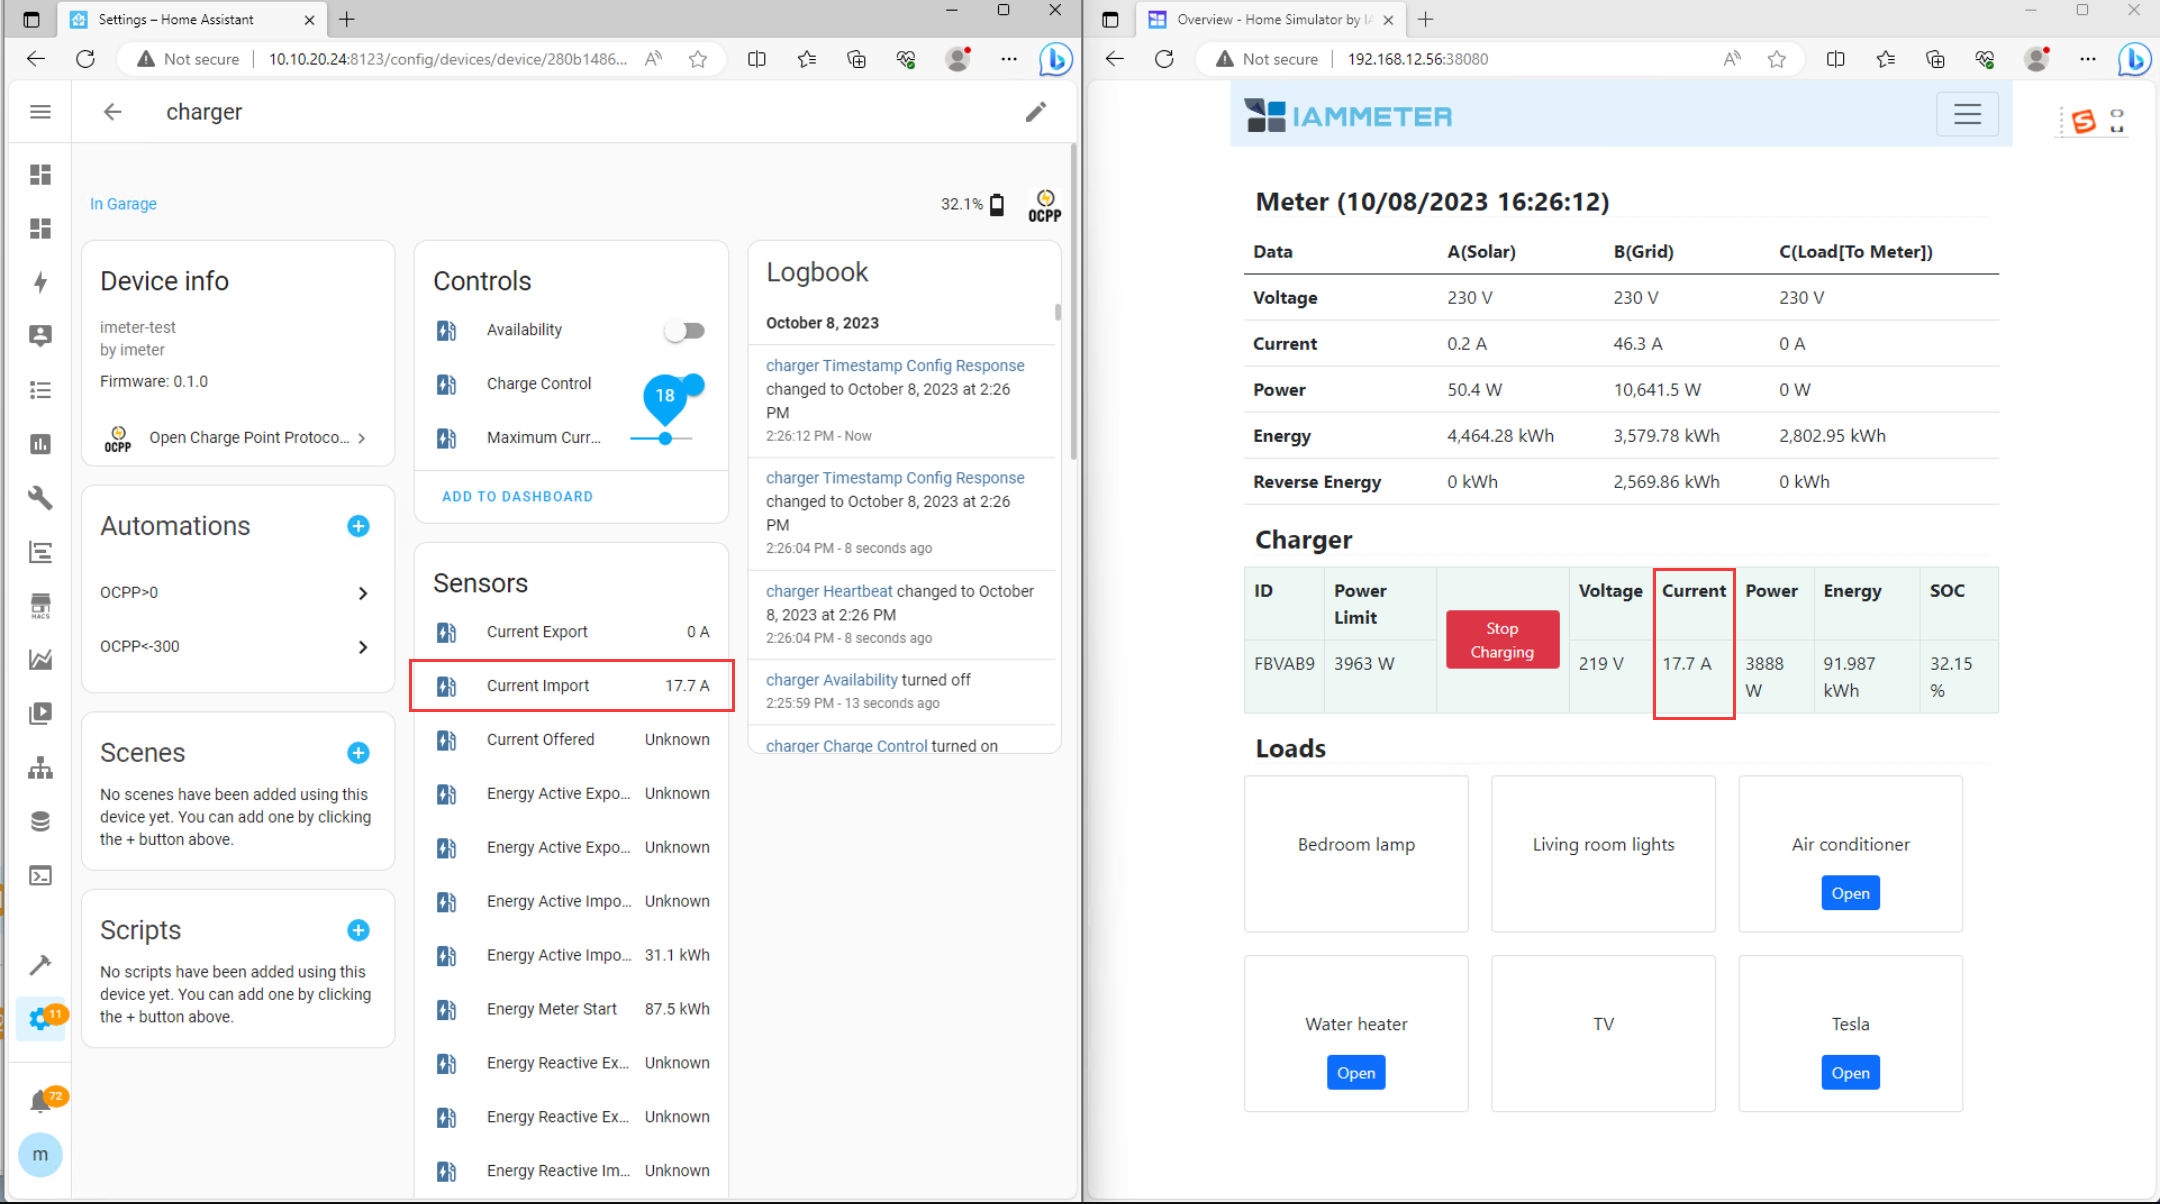The height and width of the screenshot is (1204, 2160).
Task: Open IAMMETER hamburger navigation menu
Action: pos(1966,114)
